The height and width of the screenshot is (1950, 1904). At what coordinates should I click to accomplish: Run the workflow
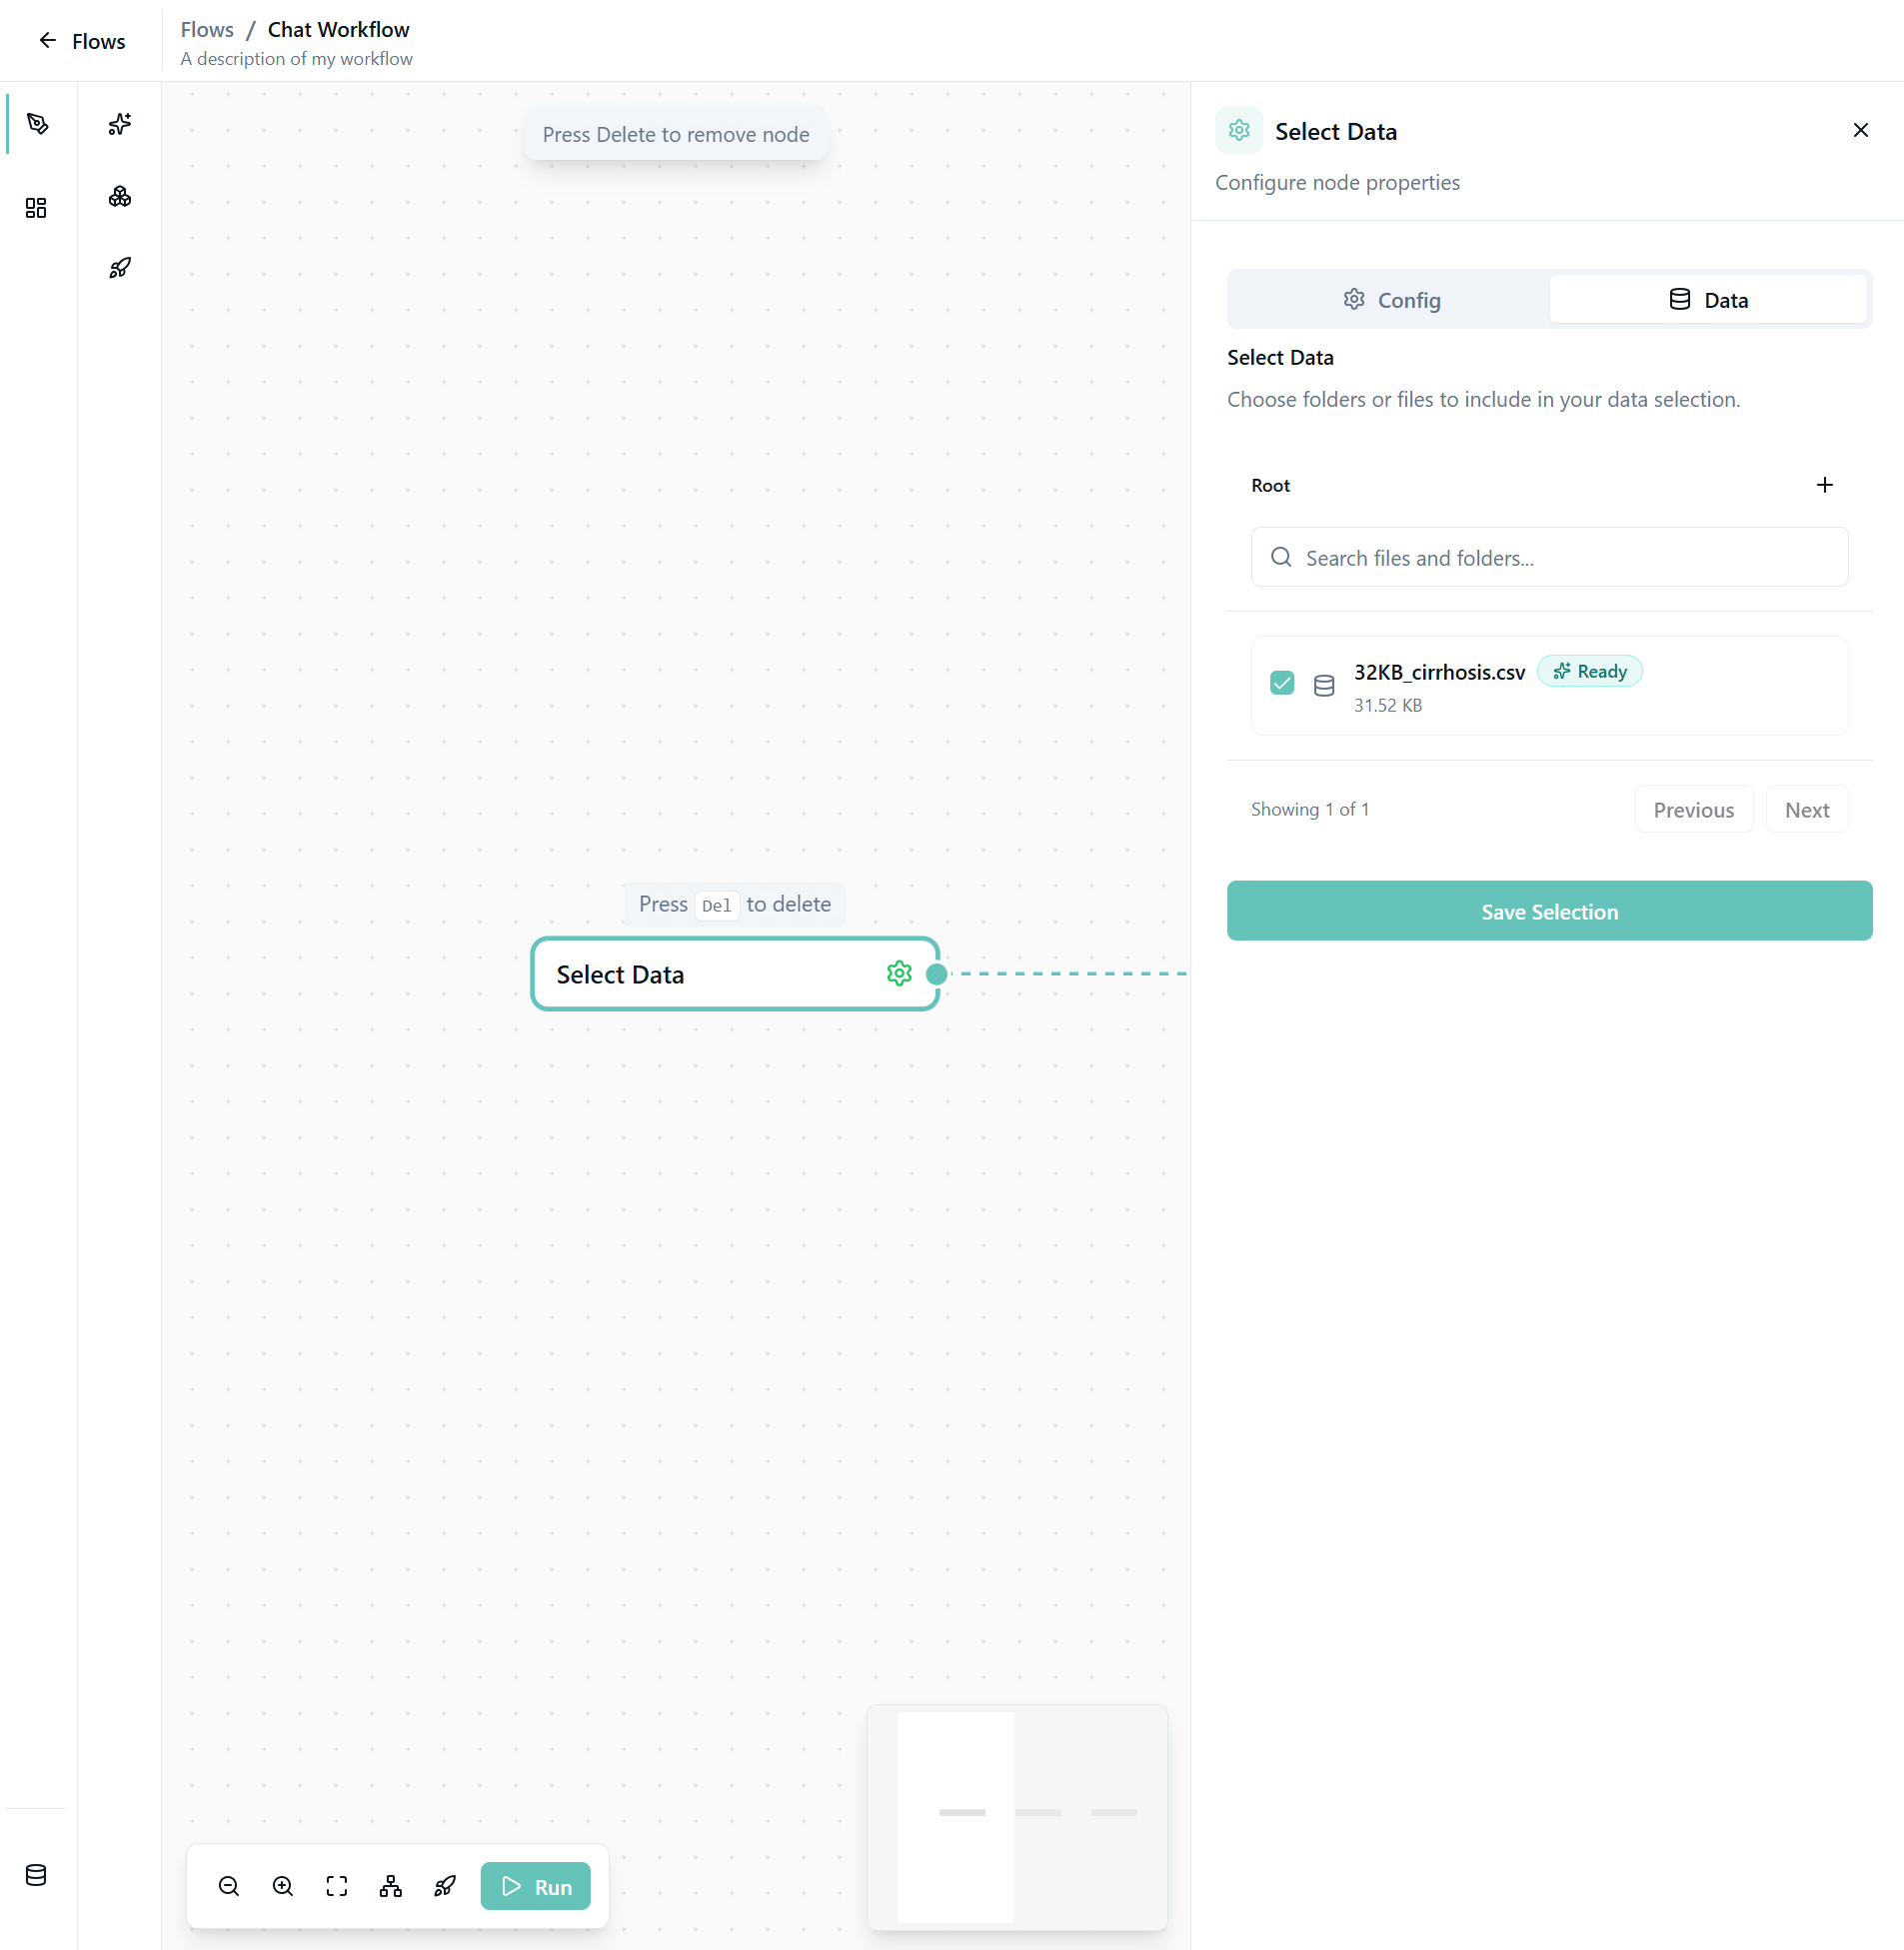536,1886
